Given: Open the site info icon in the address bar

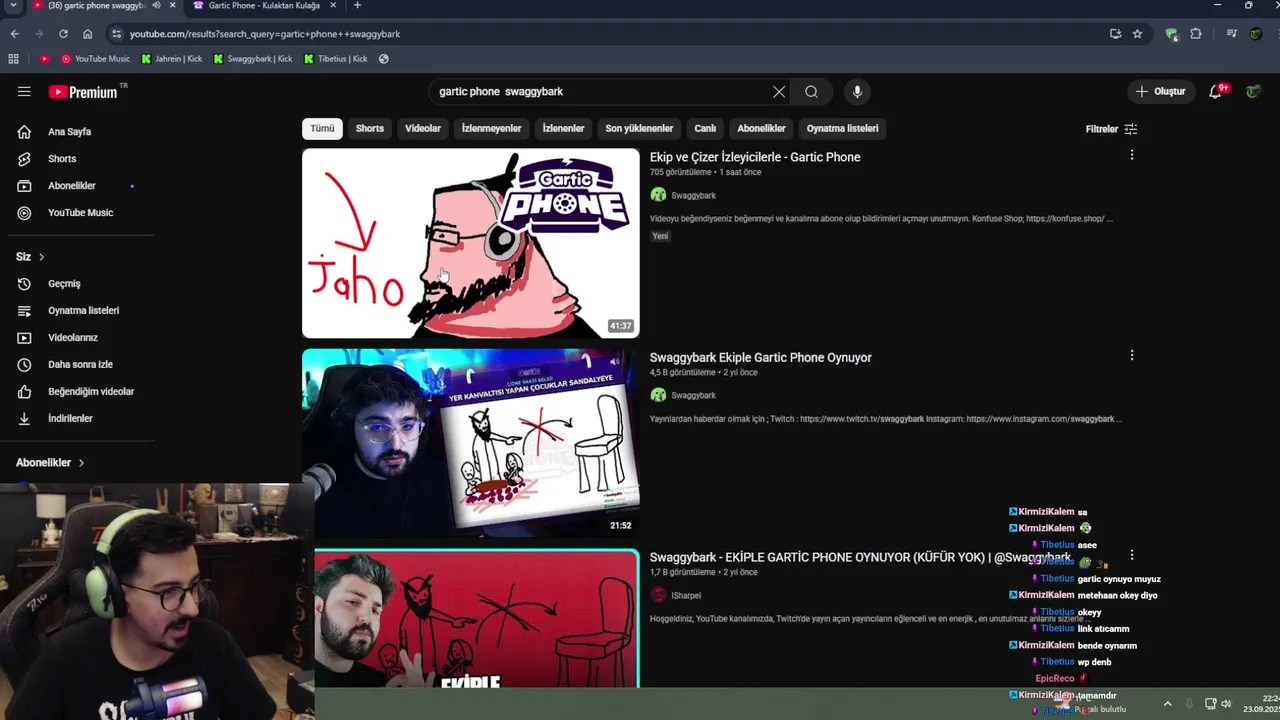Looking at the screenshot, I should (x=116, y=34).
